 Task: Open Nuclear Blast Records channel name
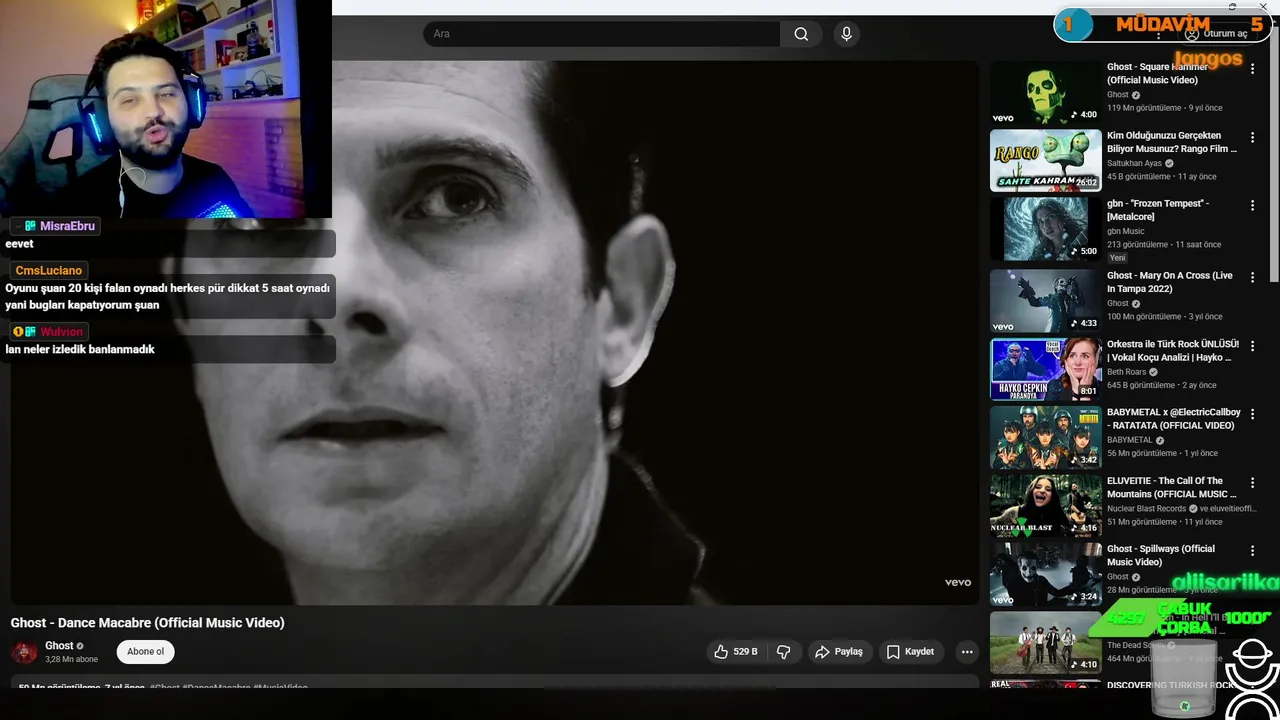pos(1147,508)
